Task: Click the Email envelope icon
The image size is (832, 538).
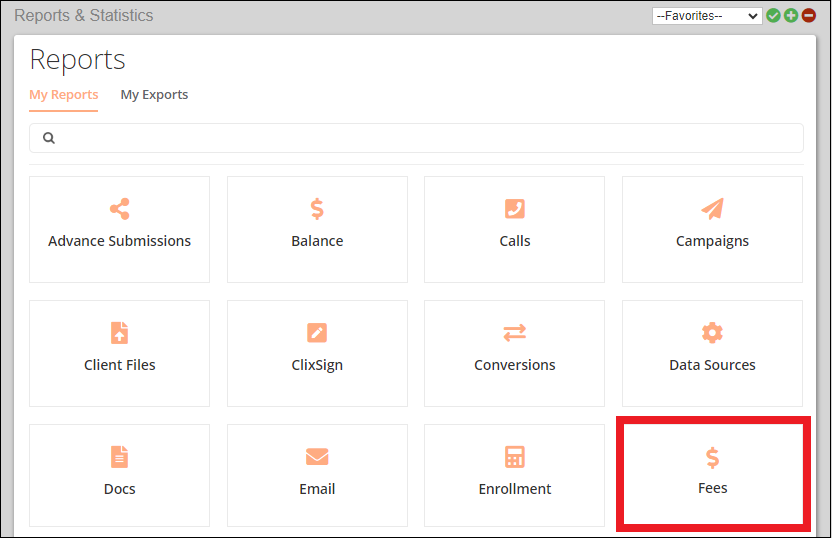Action: point(317,457)
